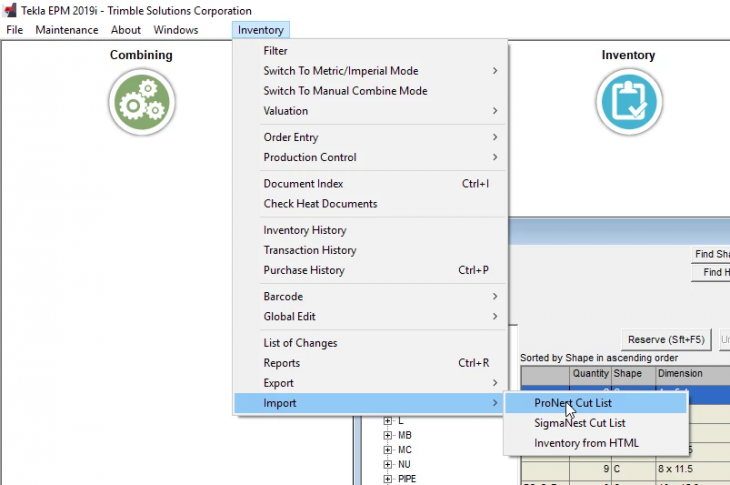Image resolution: width=730 pixels, height=485 pixels.
Task: Click the 8 x 11.5 dimension cell
Action: point(693,469)
